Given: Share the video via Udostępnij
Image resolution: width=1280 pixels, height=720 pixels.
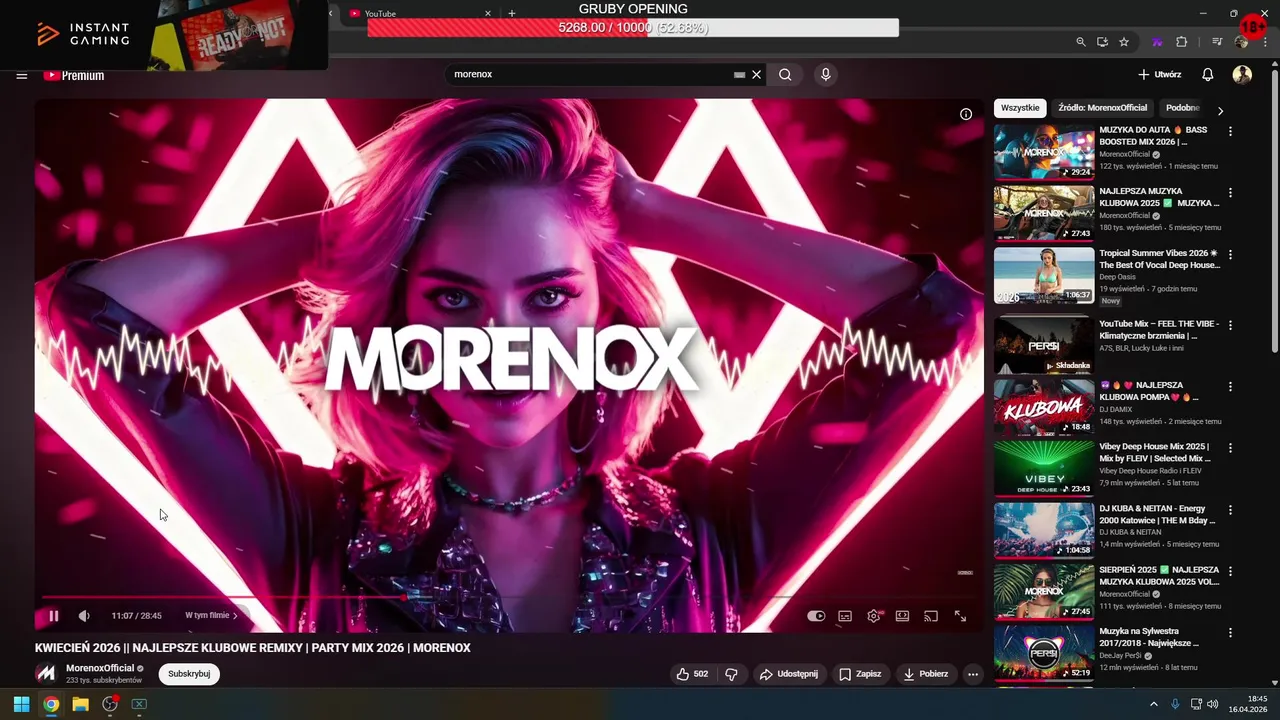Looking at the screenshot, I should click(789, 674).
